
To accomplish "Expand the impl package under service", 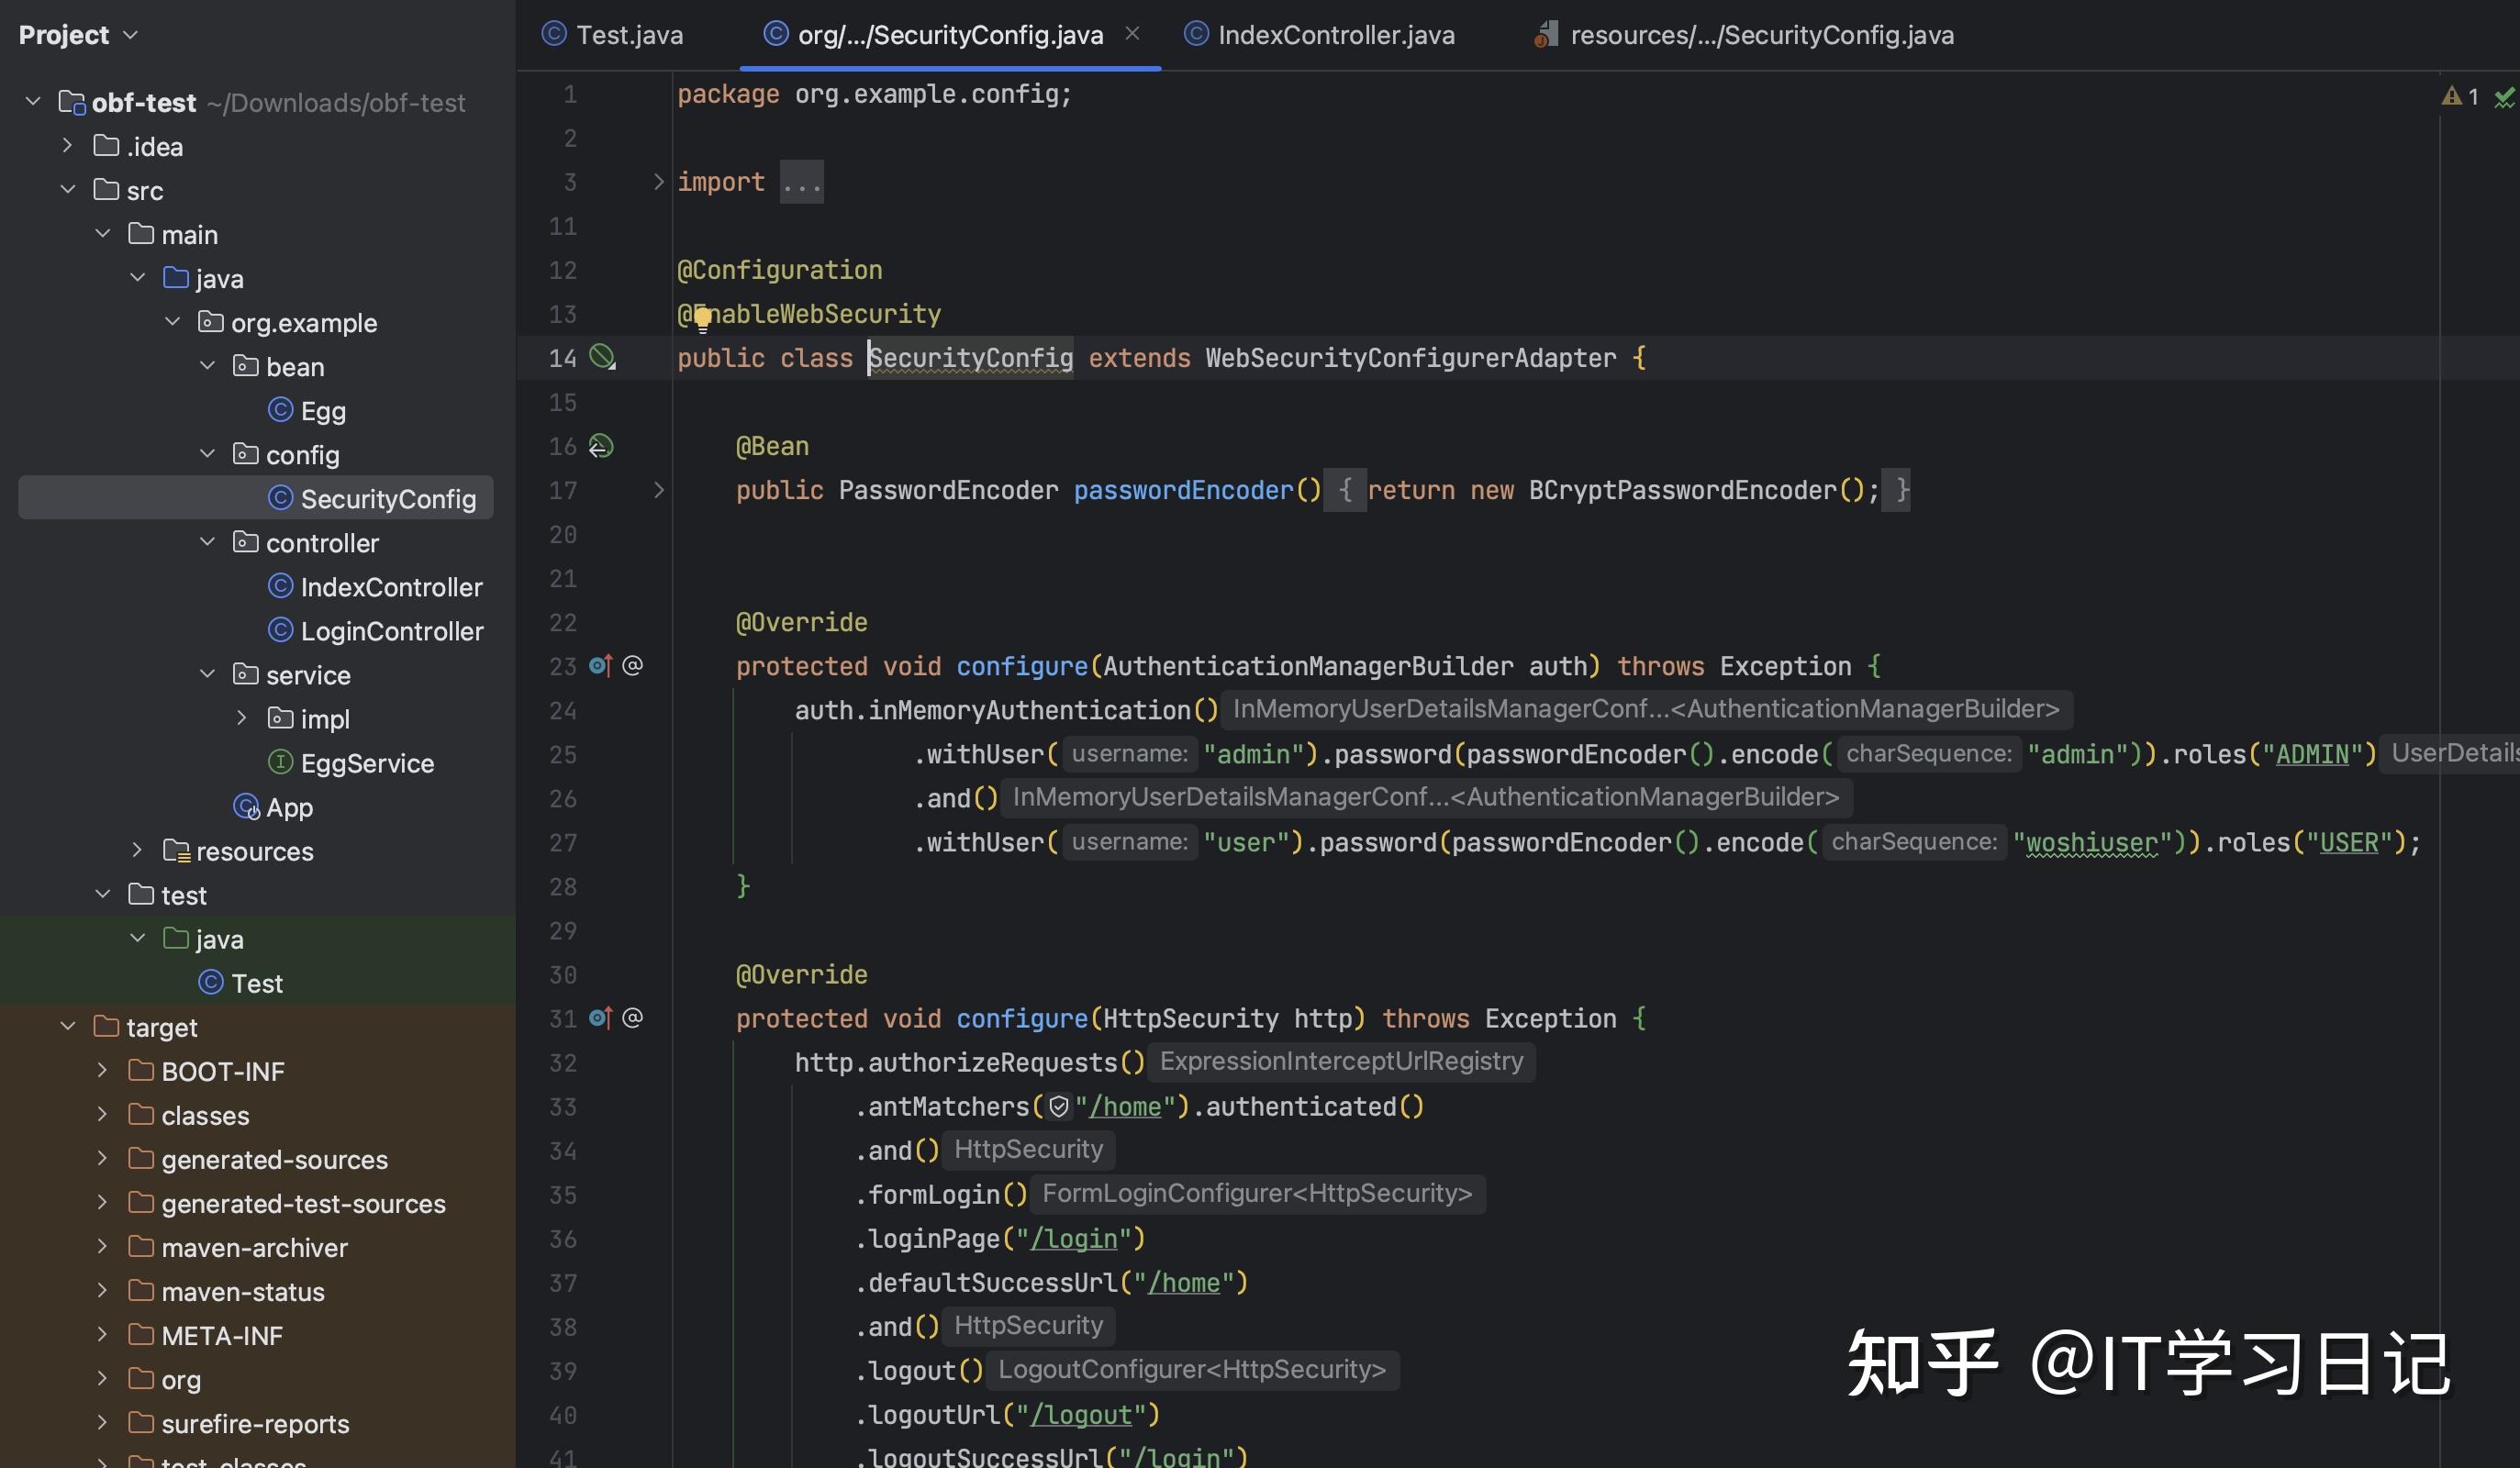I will click(x=241, y=718).
